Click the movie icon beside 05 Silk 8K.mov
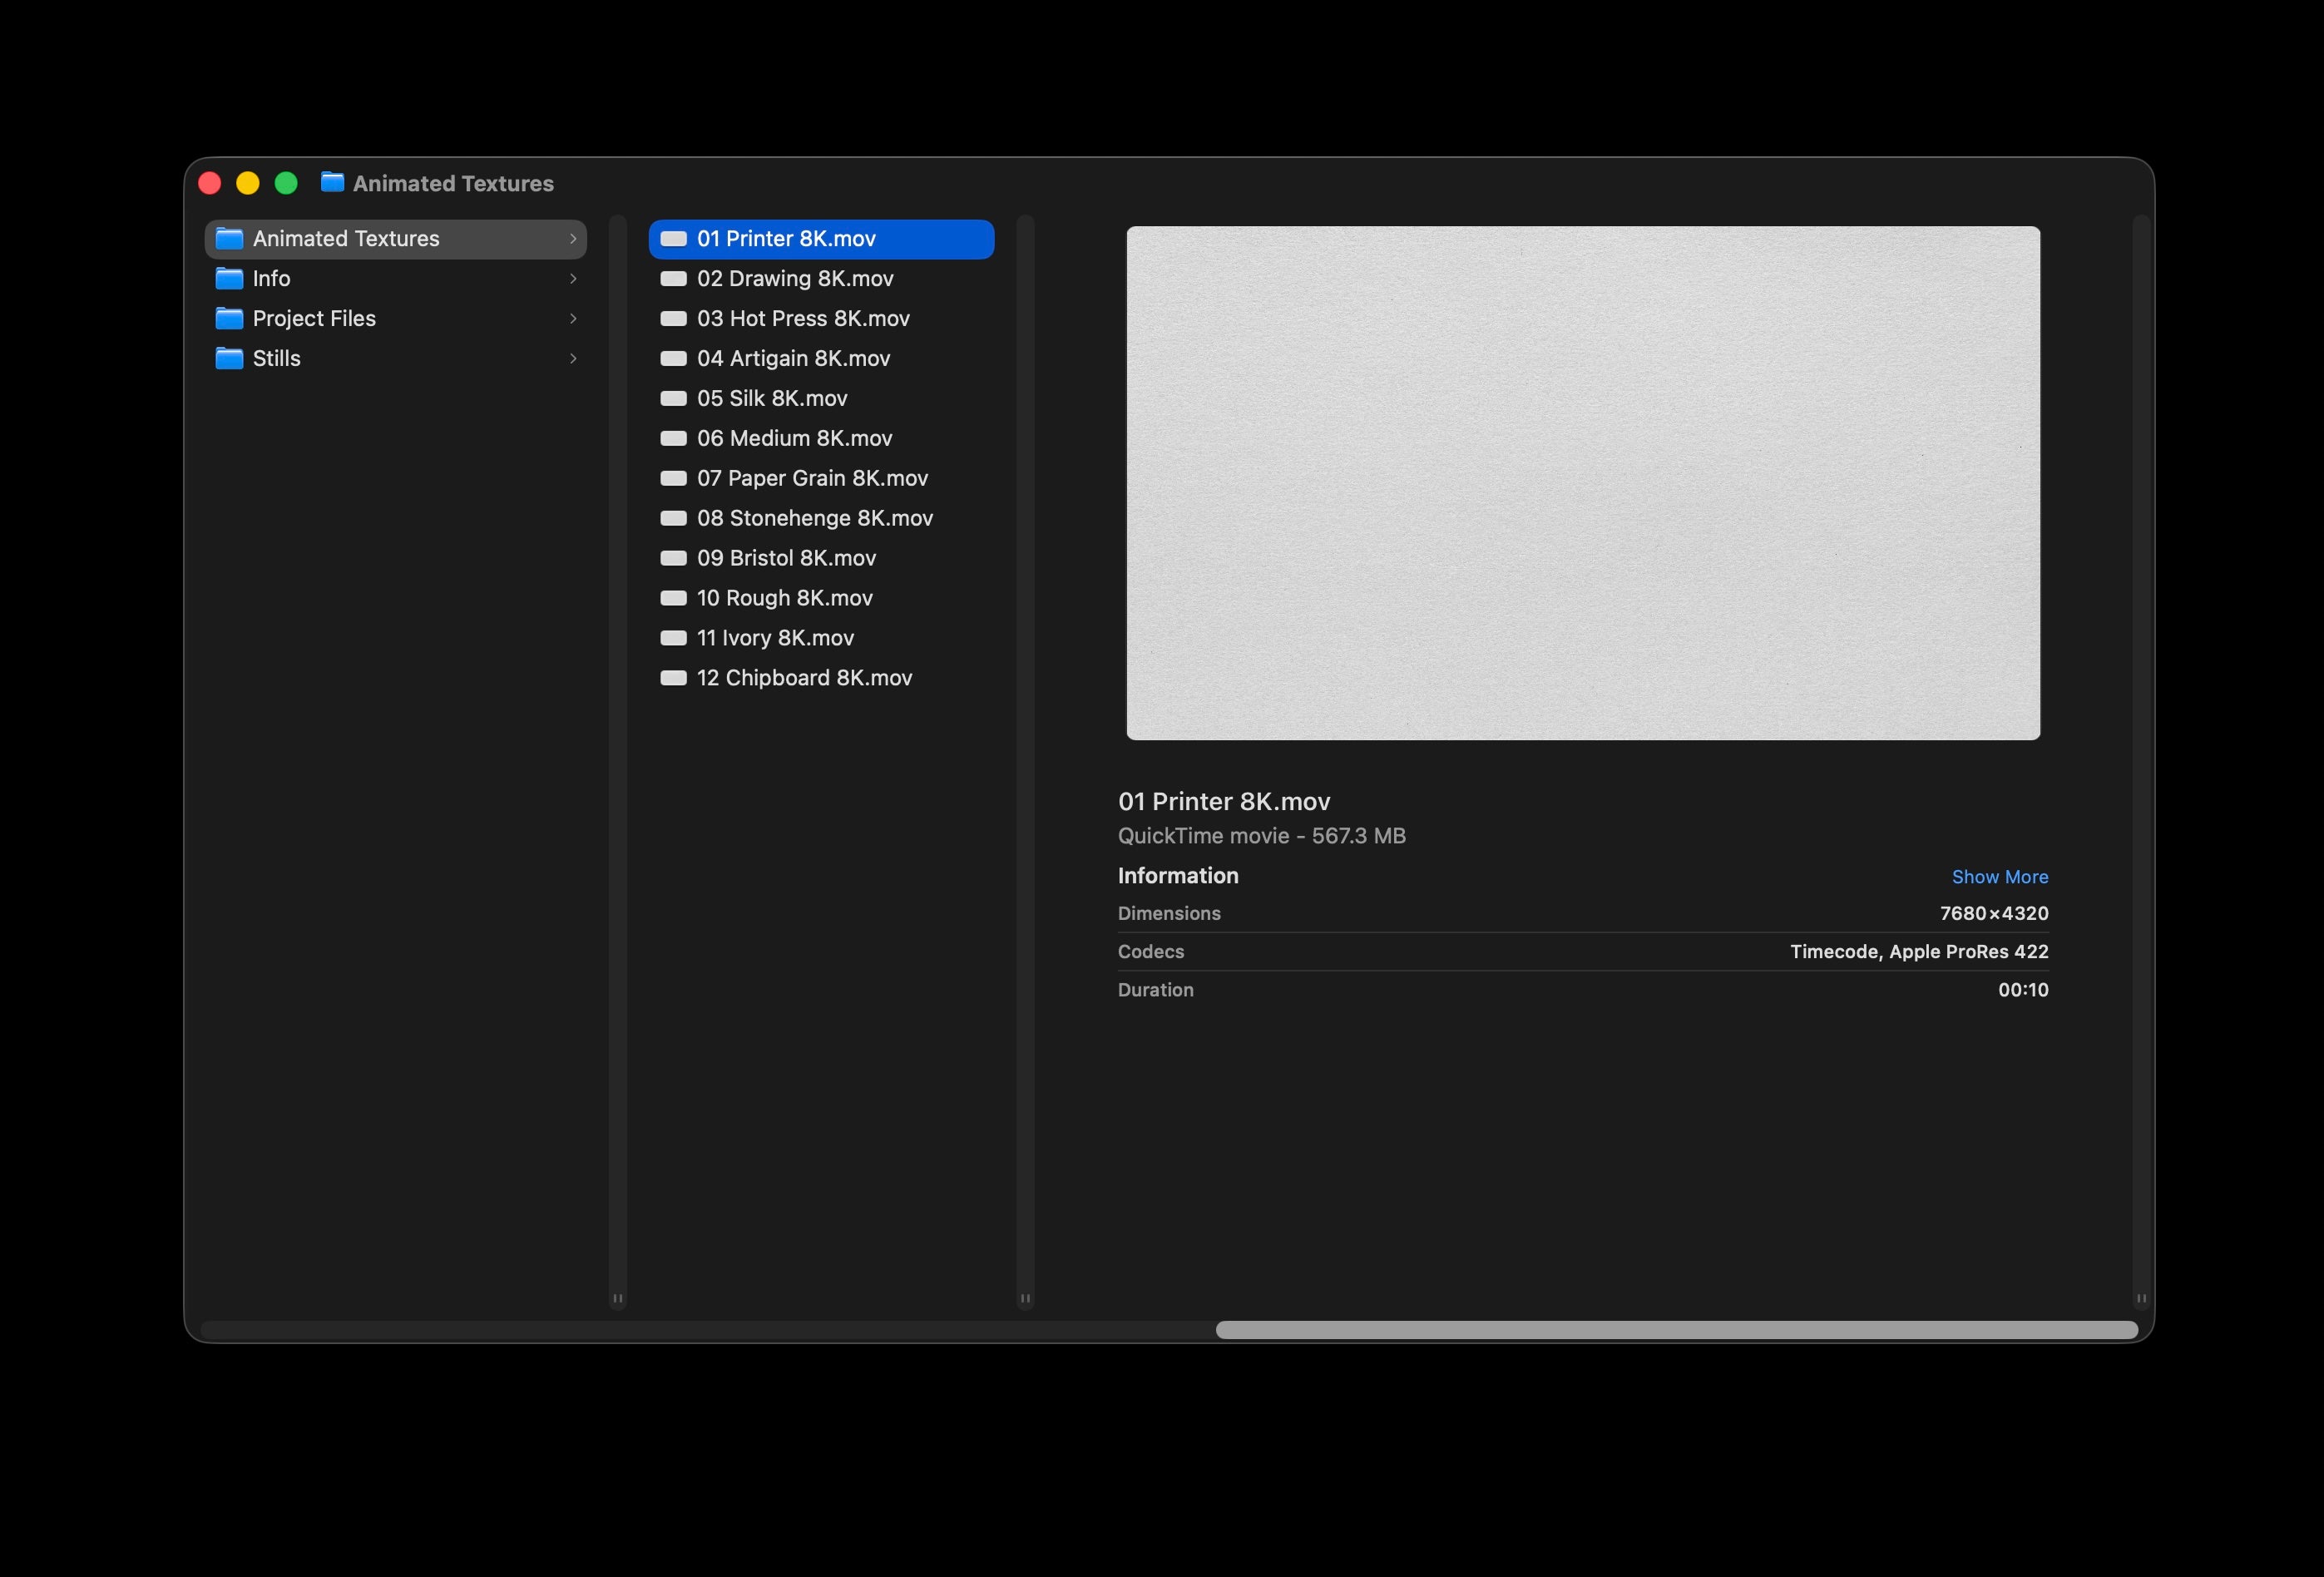 (x=672, y=398)
